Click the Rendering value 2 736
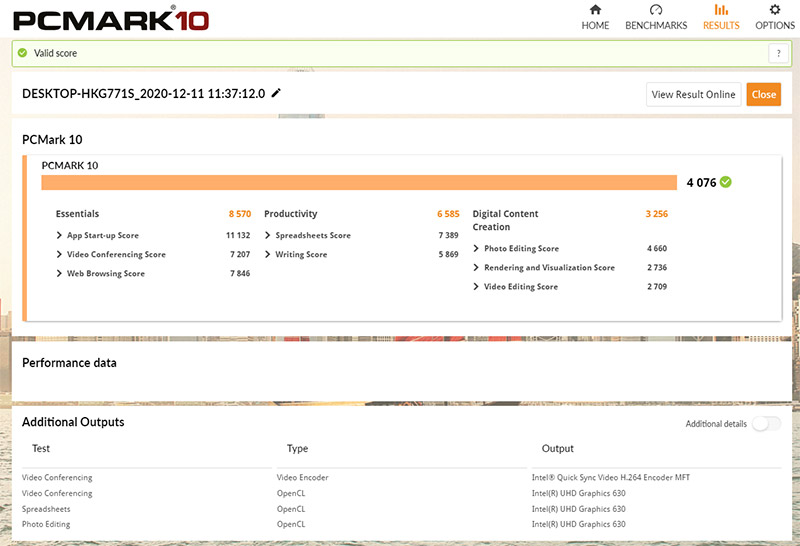The image size is (800, 546). (x=657, y=267)
